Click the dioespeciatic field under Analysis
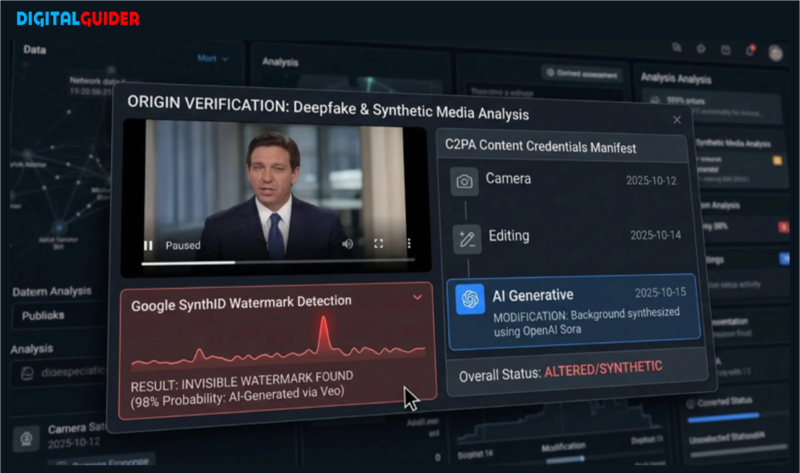The image size is (800, 473). click(x=58, y=373)
